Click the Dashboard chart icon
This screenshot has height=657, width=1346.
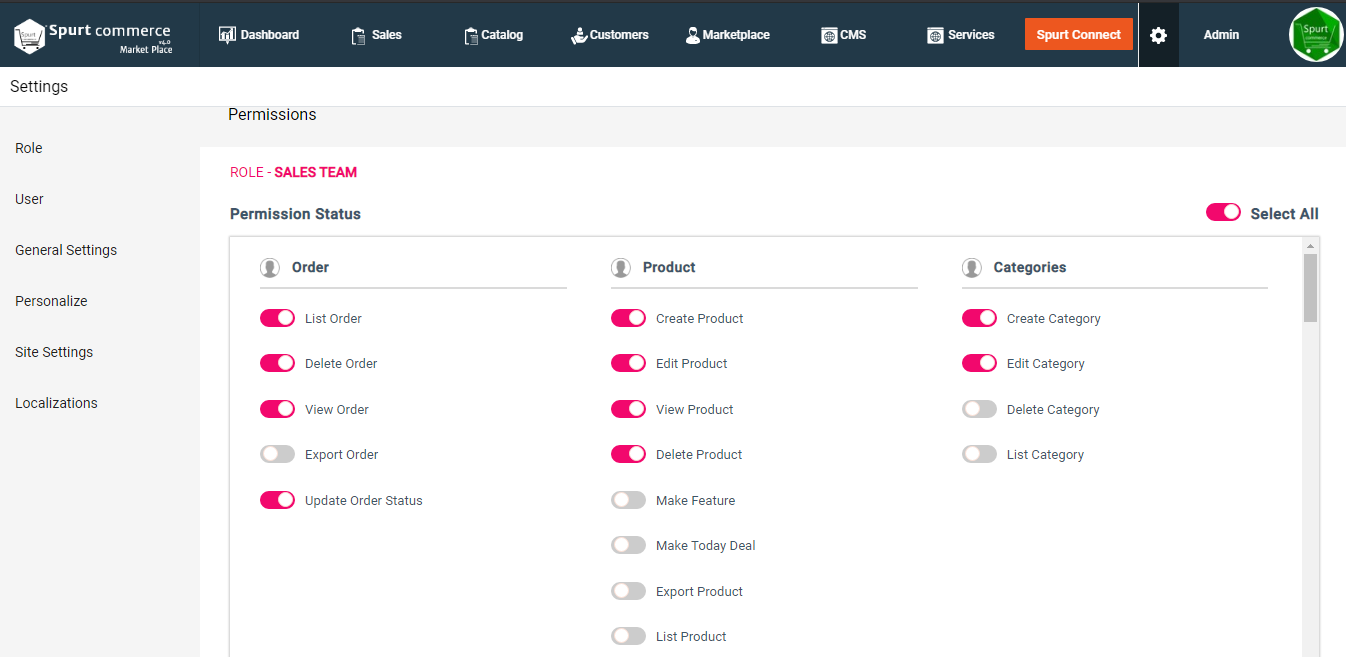[227, 35]
